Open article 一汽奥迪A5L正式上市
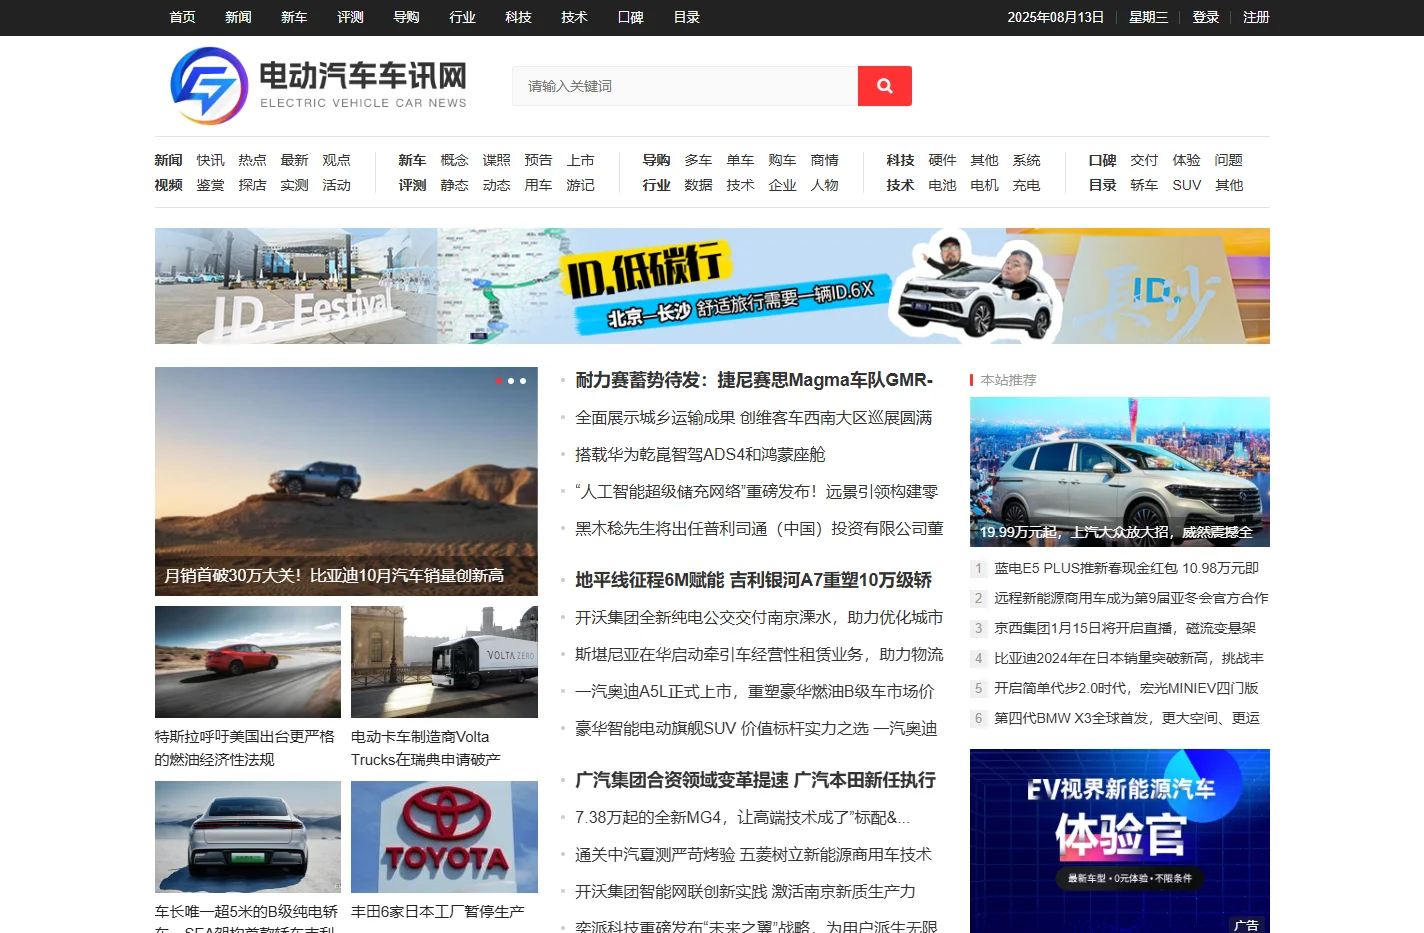The image size is (1424, 933). (x=755, y=691)
